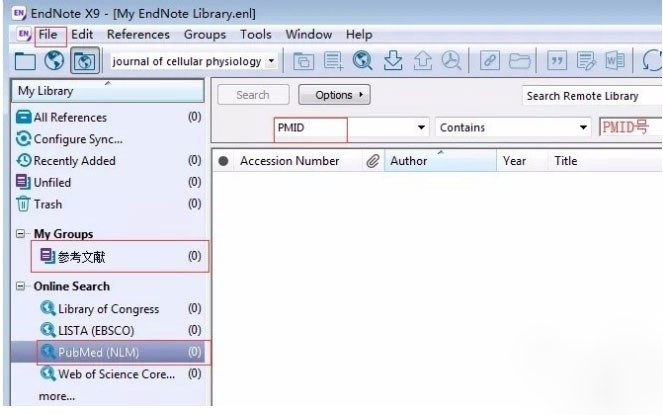Select Trash group

click(x=109, y=204)
